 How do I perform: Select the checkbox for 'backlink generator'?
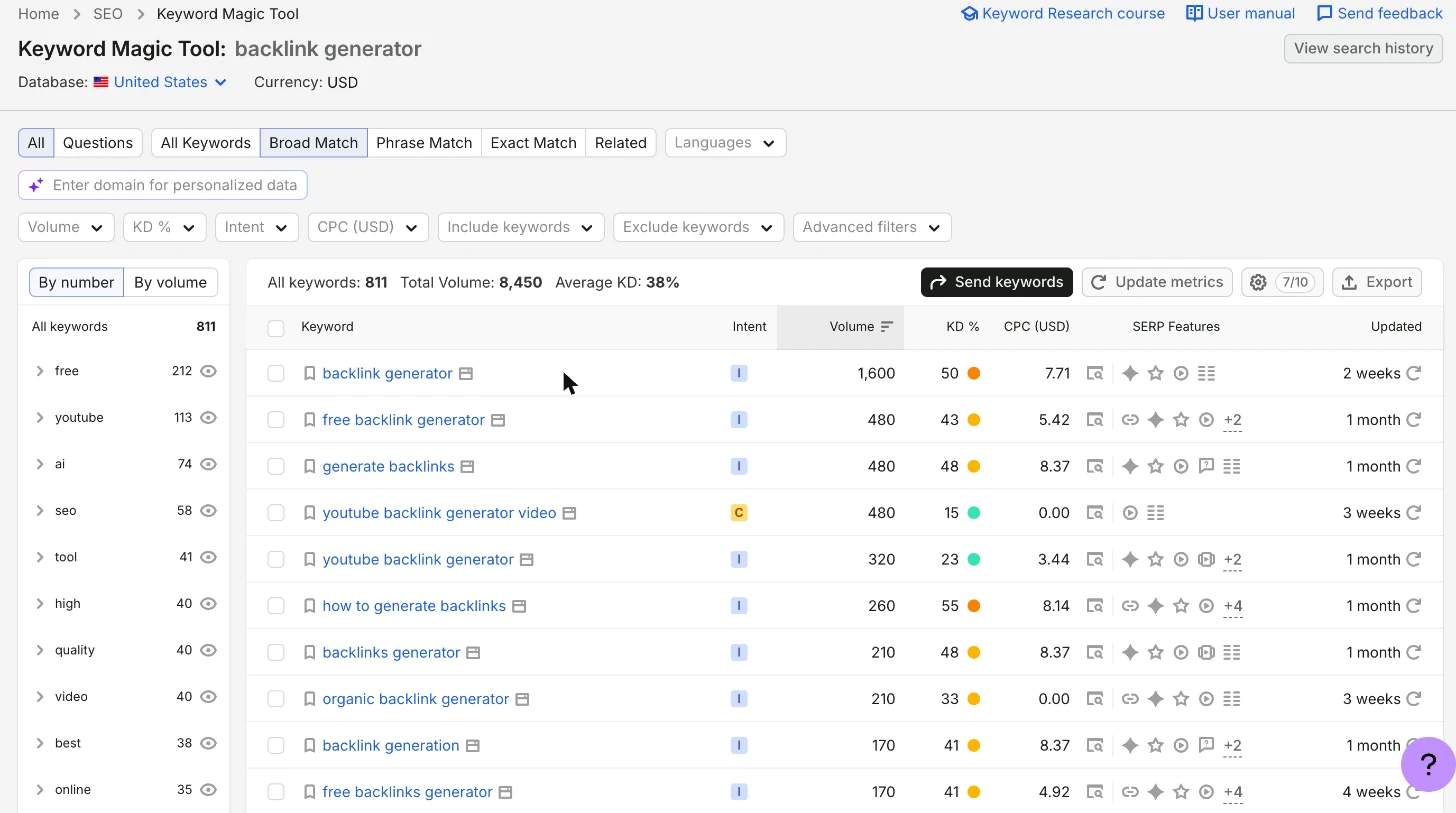(276, 373)
